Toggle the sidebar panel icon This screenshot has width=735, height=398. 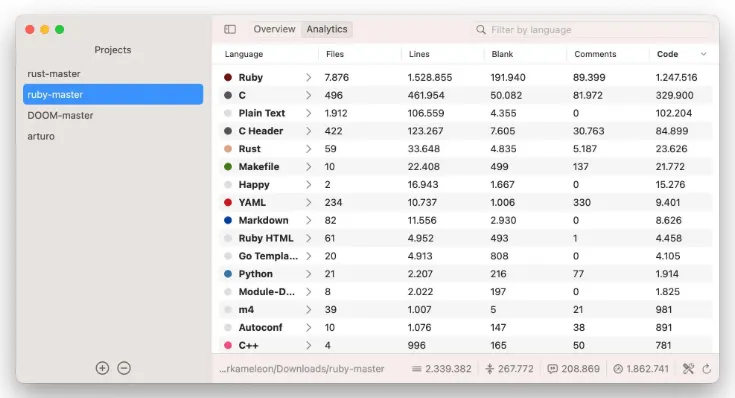click(x=230, y=30)
